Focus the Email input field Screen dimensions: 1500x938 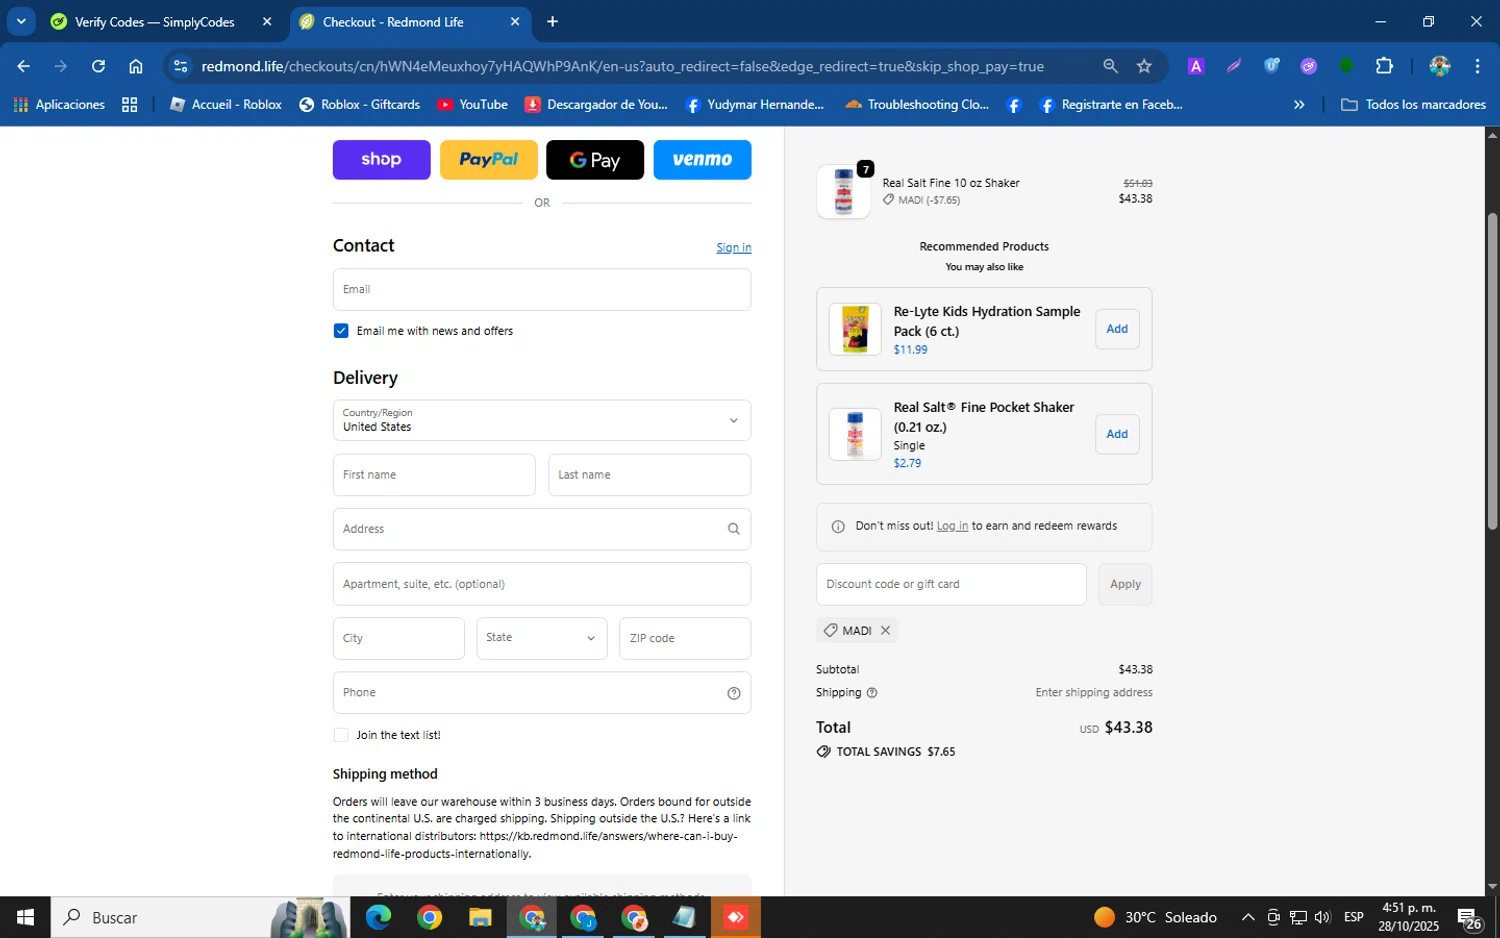[x=541, y=289]
